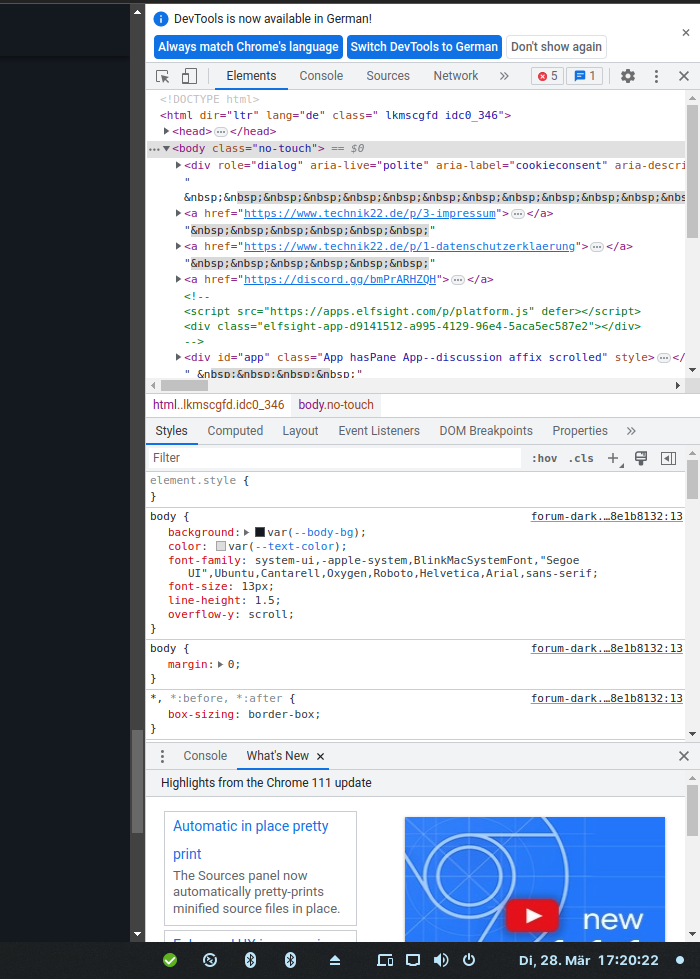
Task: Expand the head element node
Action: tap(166, 131)
